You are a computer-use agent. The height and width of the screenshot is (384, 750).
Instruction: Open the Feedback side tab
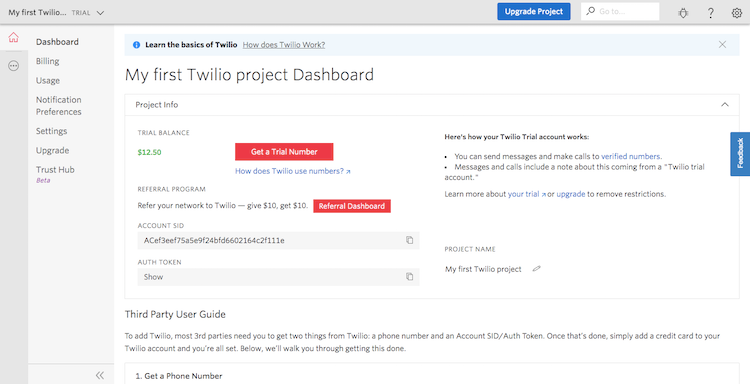(x=740, y=154)
